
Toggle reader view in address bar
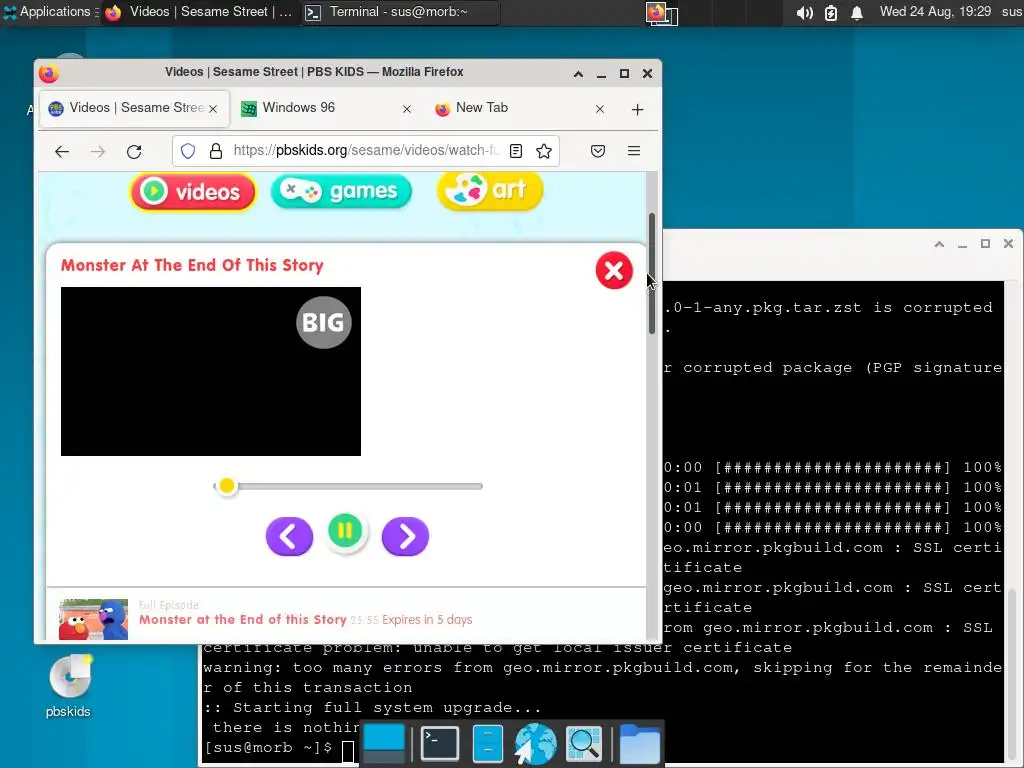coord(516,151)
